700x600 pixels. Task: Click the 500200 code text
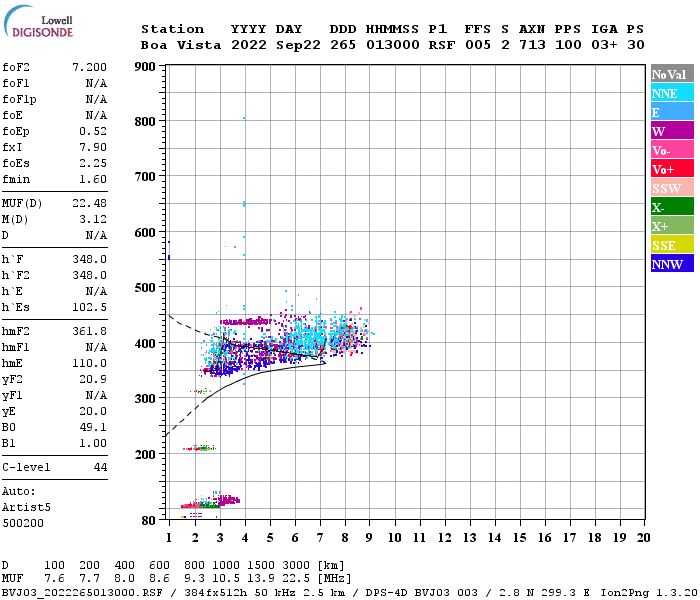(23, 523)
